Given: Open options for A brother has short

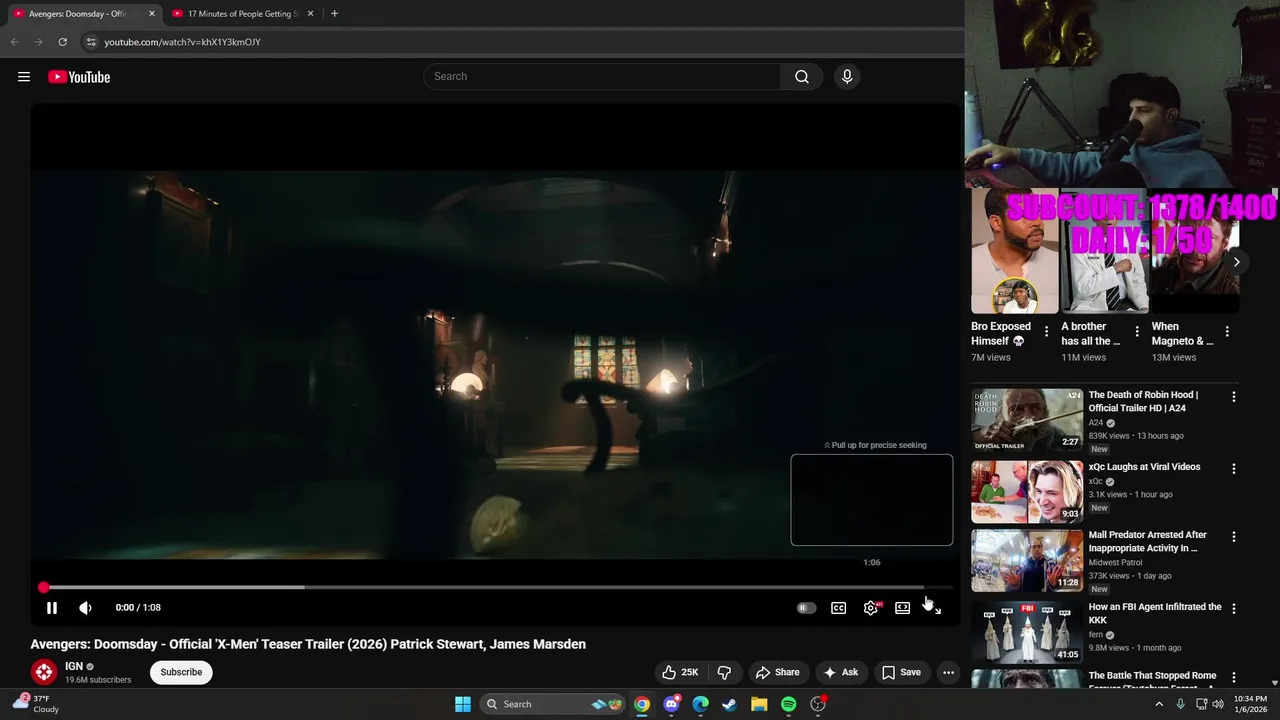Looking at the screenshot, I should (x=1137, y=332).
